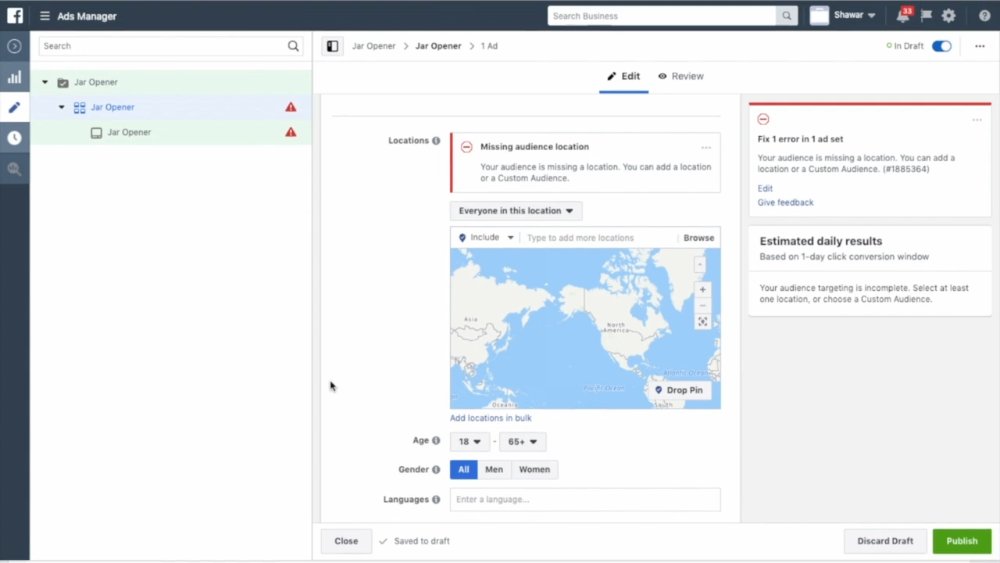Viewport: 1000px width, 563px height.
Task: Click Browse locations button
Action: pyautogui.click(x=698, y=238)
